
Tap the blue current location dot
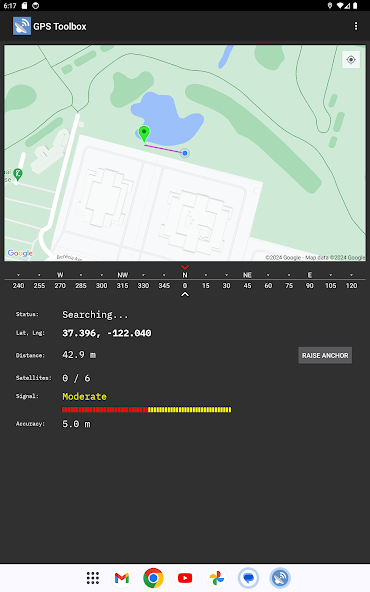coord(185,153)
